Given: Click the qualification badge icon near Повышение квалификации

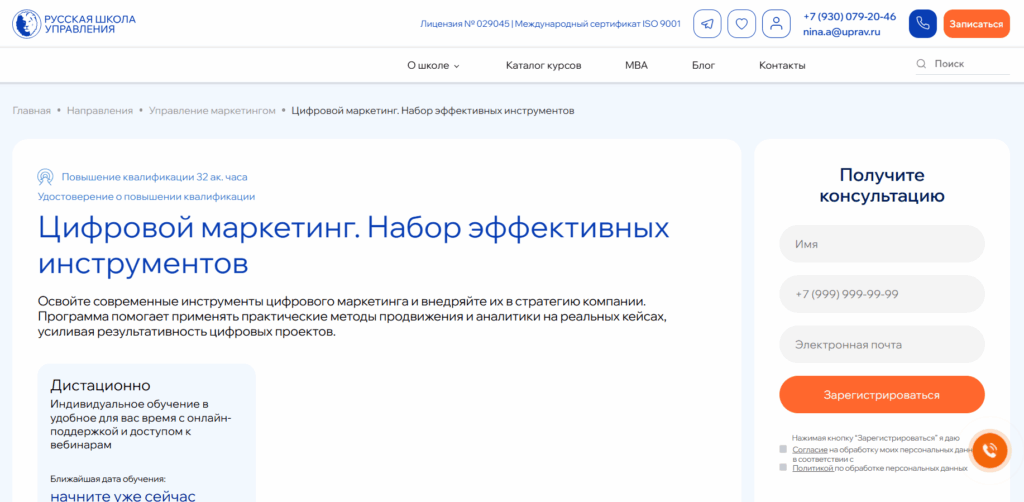Looking at the screenshot, I should click(45, 177).
